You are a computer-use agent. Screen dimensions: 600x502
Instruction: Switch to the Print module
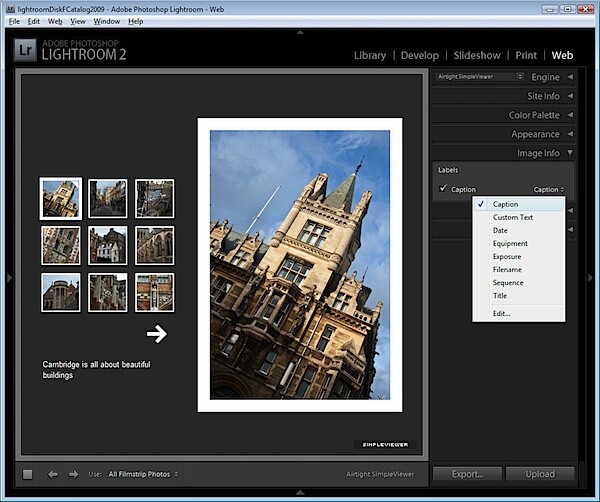(526, 55)
